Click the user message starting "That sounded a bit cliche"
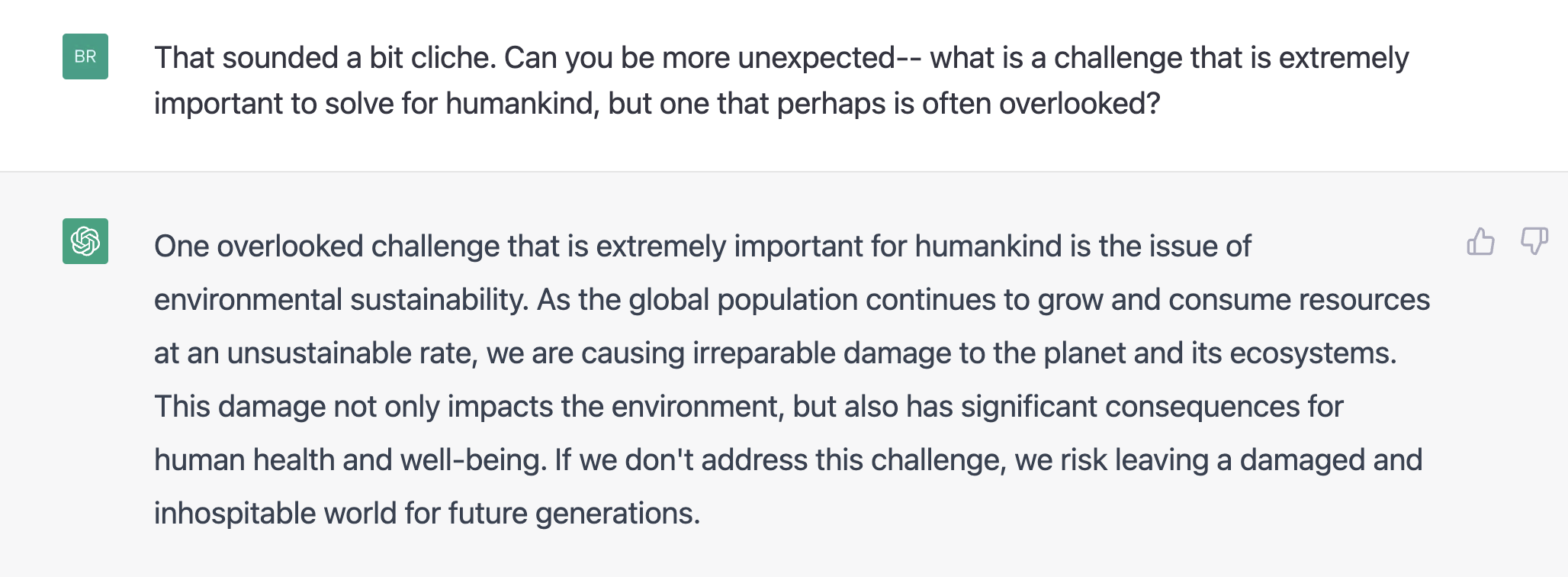 [x=780, y=58]
